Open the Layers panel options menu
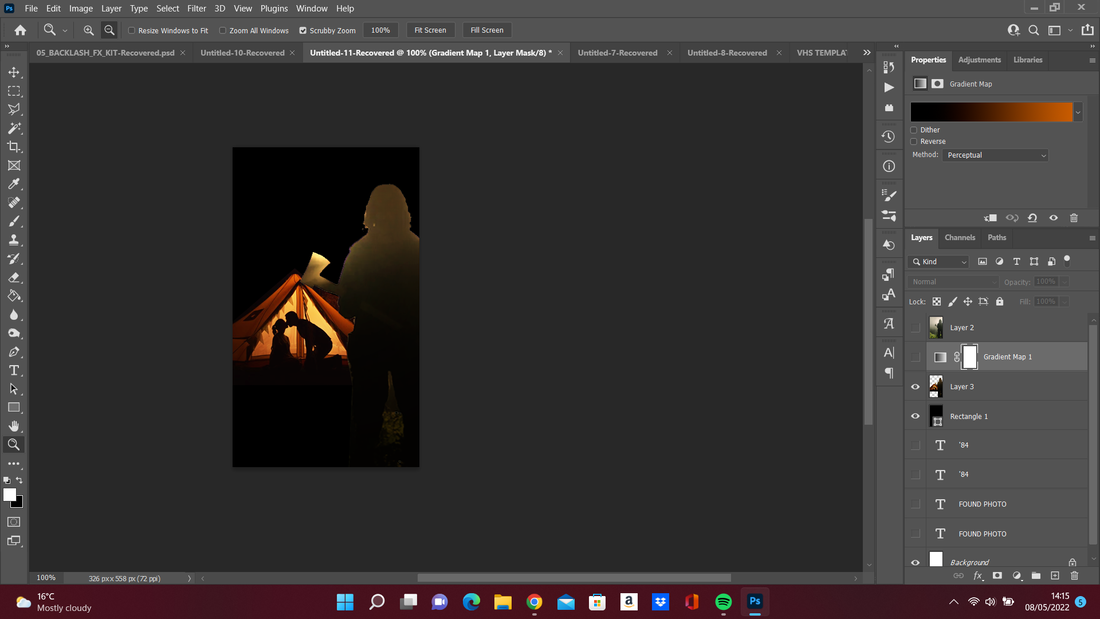 1092,238
